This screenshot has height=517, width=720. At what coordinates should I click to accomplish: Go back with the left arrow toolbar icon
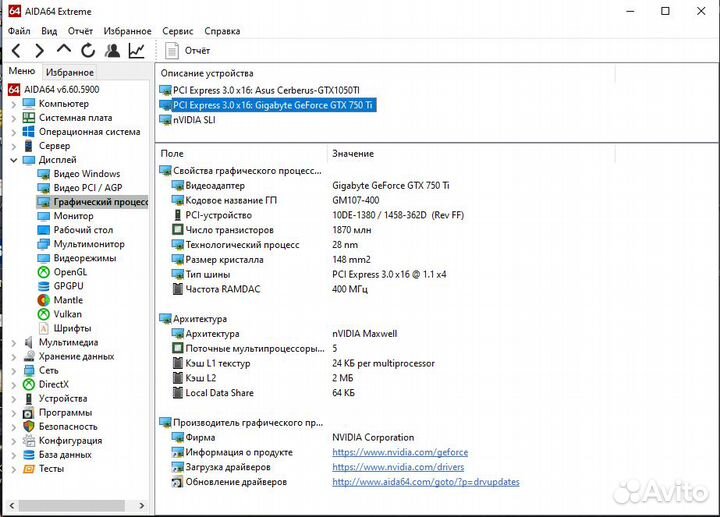pyautogui.click(x=16, y=51)
